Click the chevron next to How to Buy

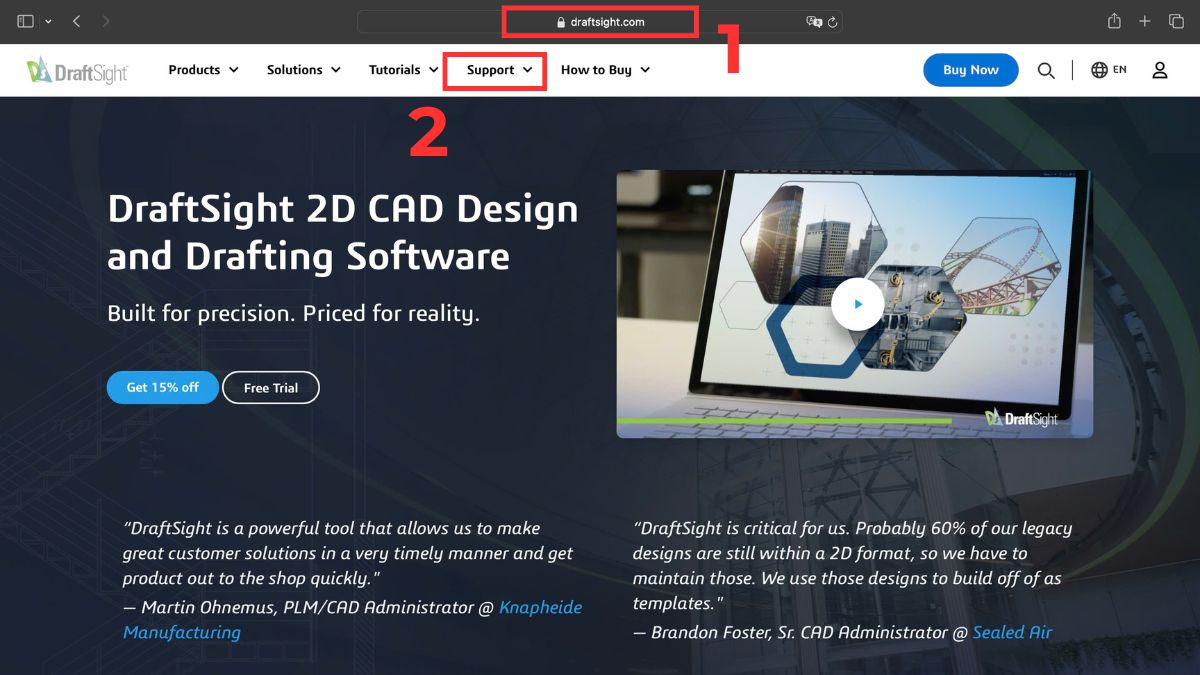[x=645, y=70]
